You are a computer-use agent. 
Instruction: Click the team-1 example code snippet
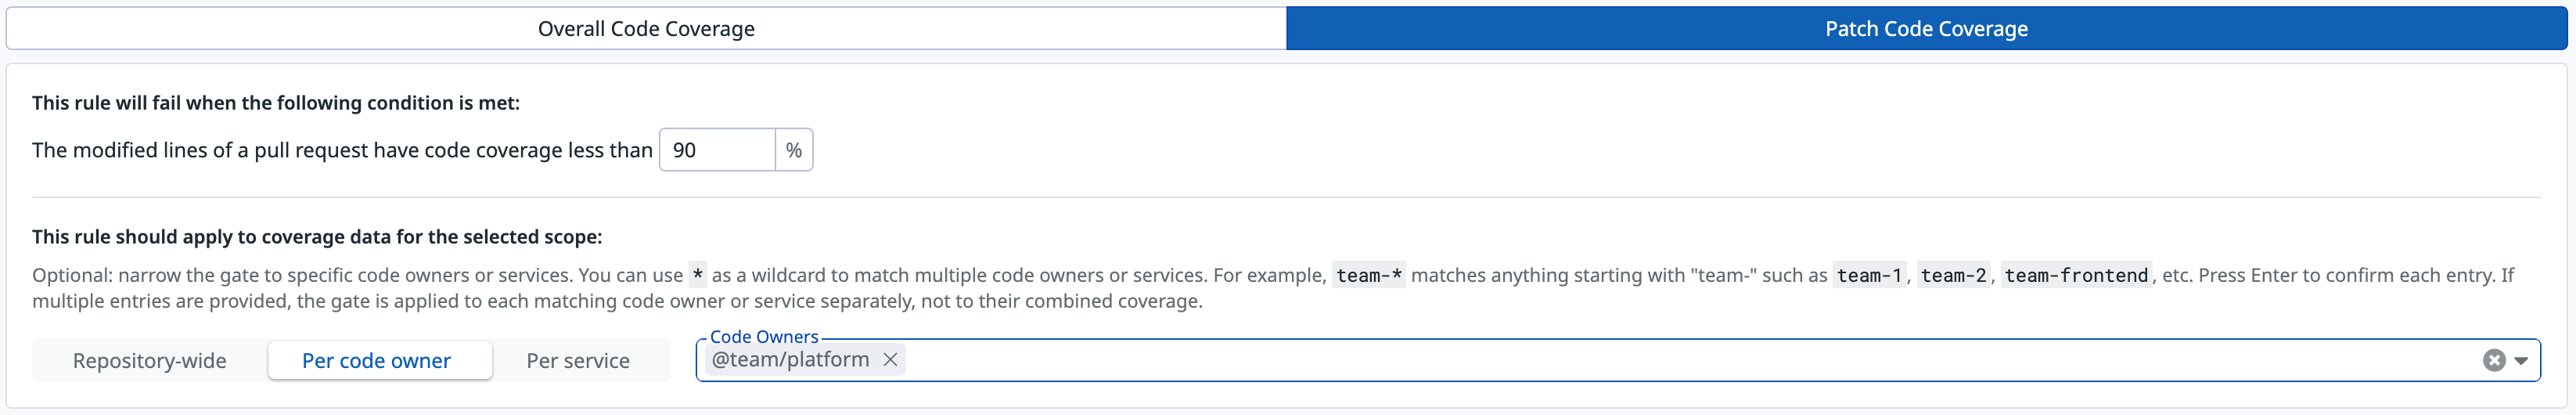click(1869, 275)
